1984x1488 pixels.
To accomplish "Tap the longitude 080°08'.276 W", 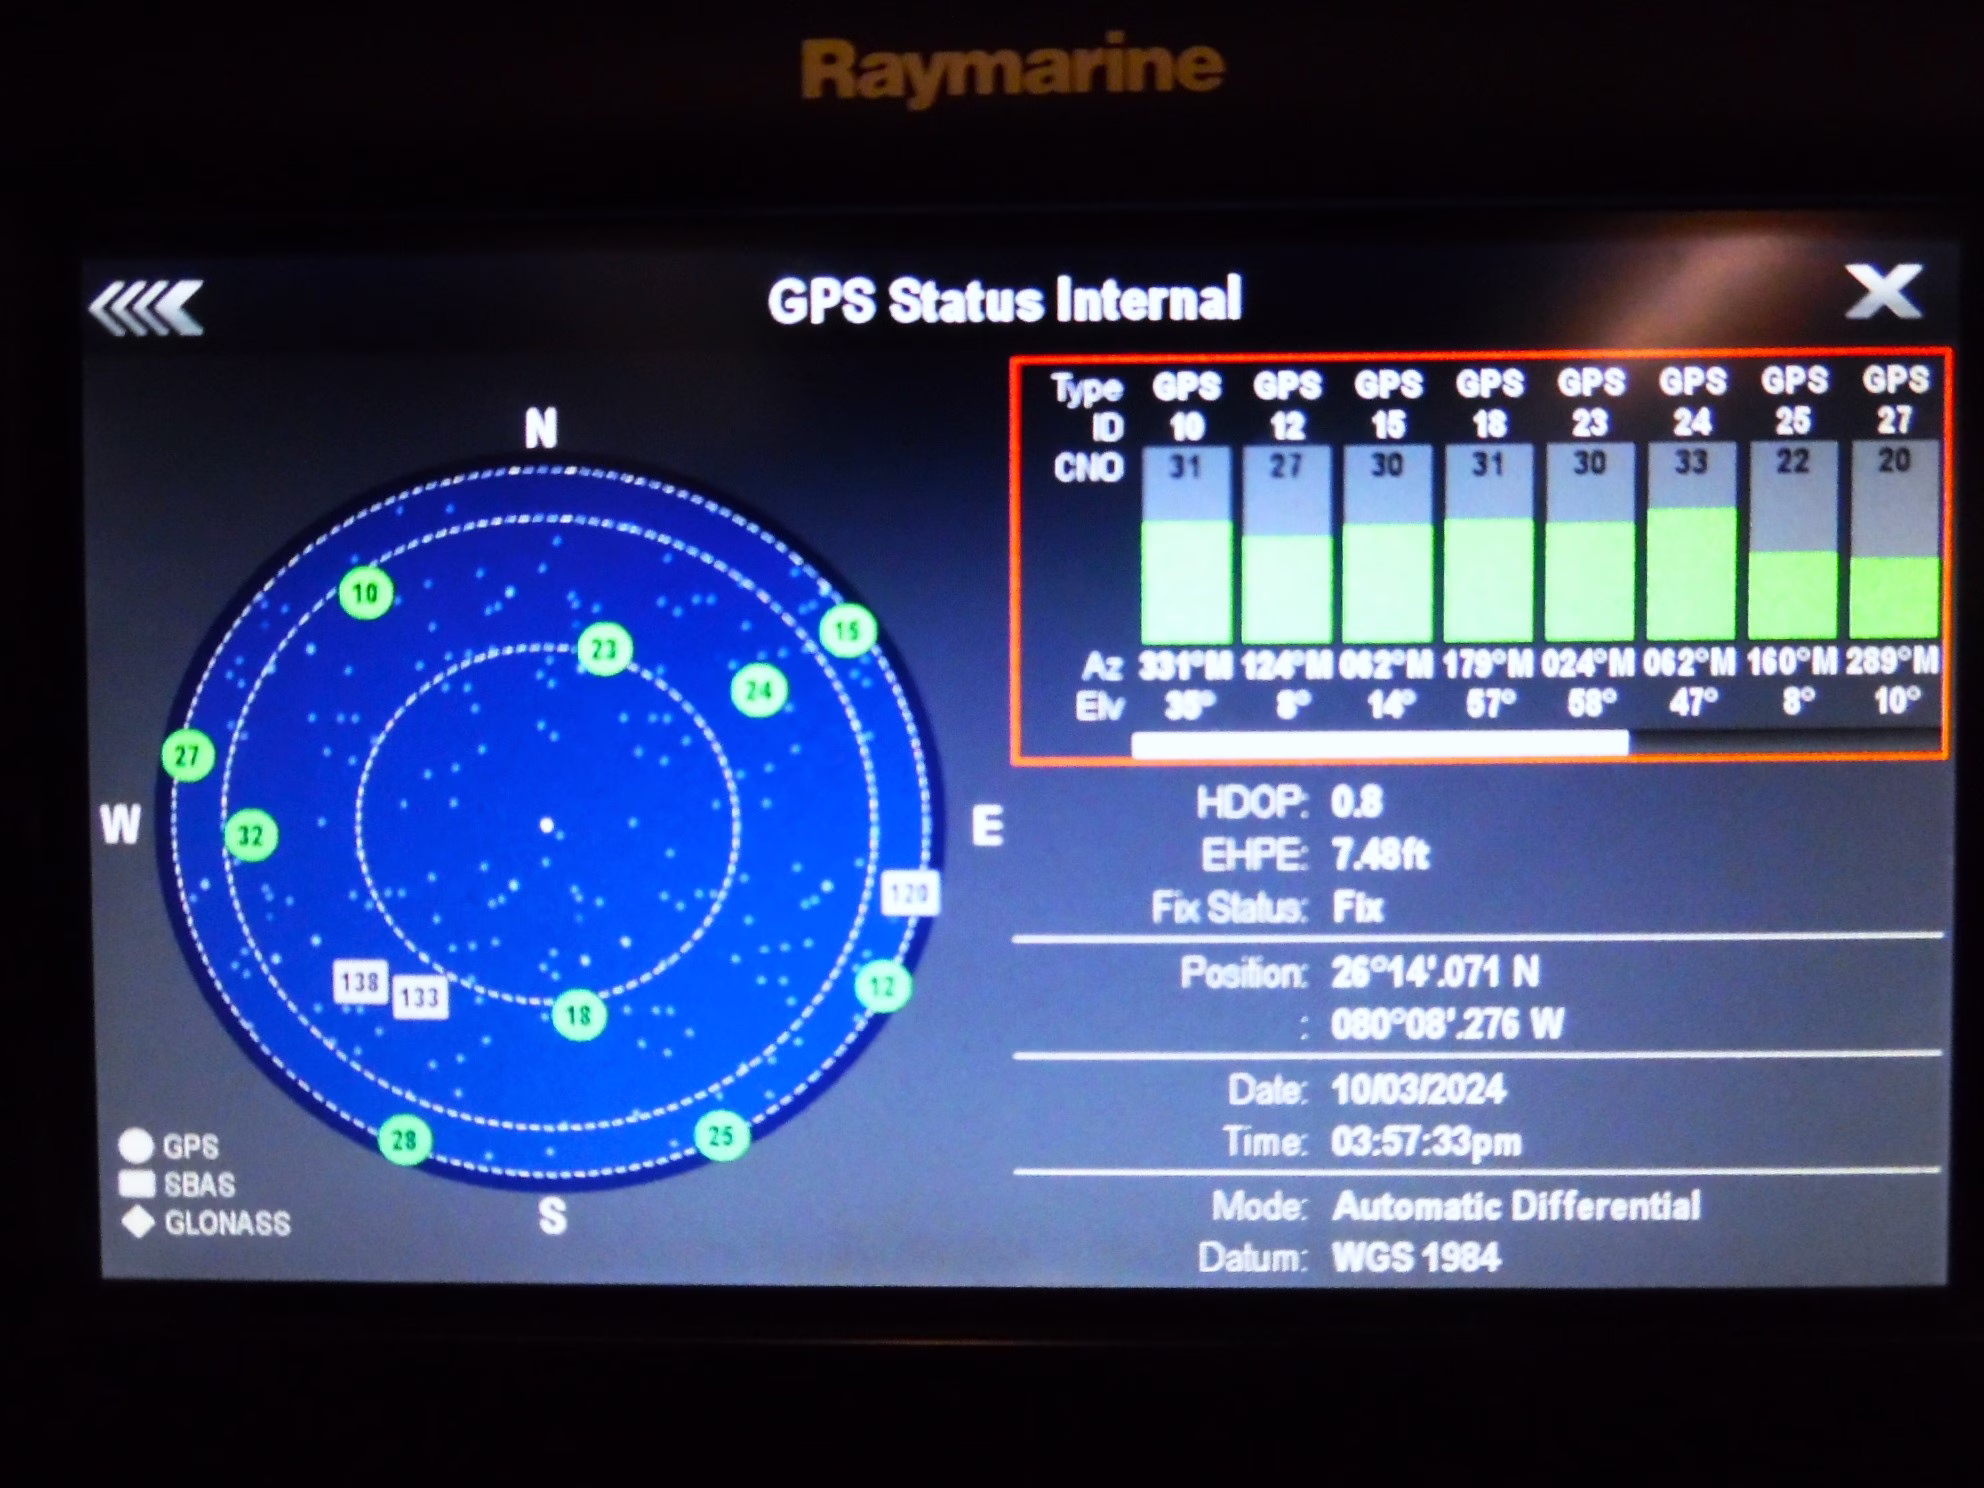I will (1447, 1024).
